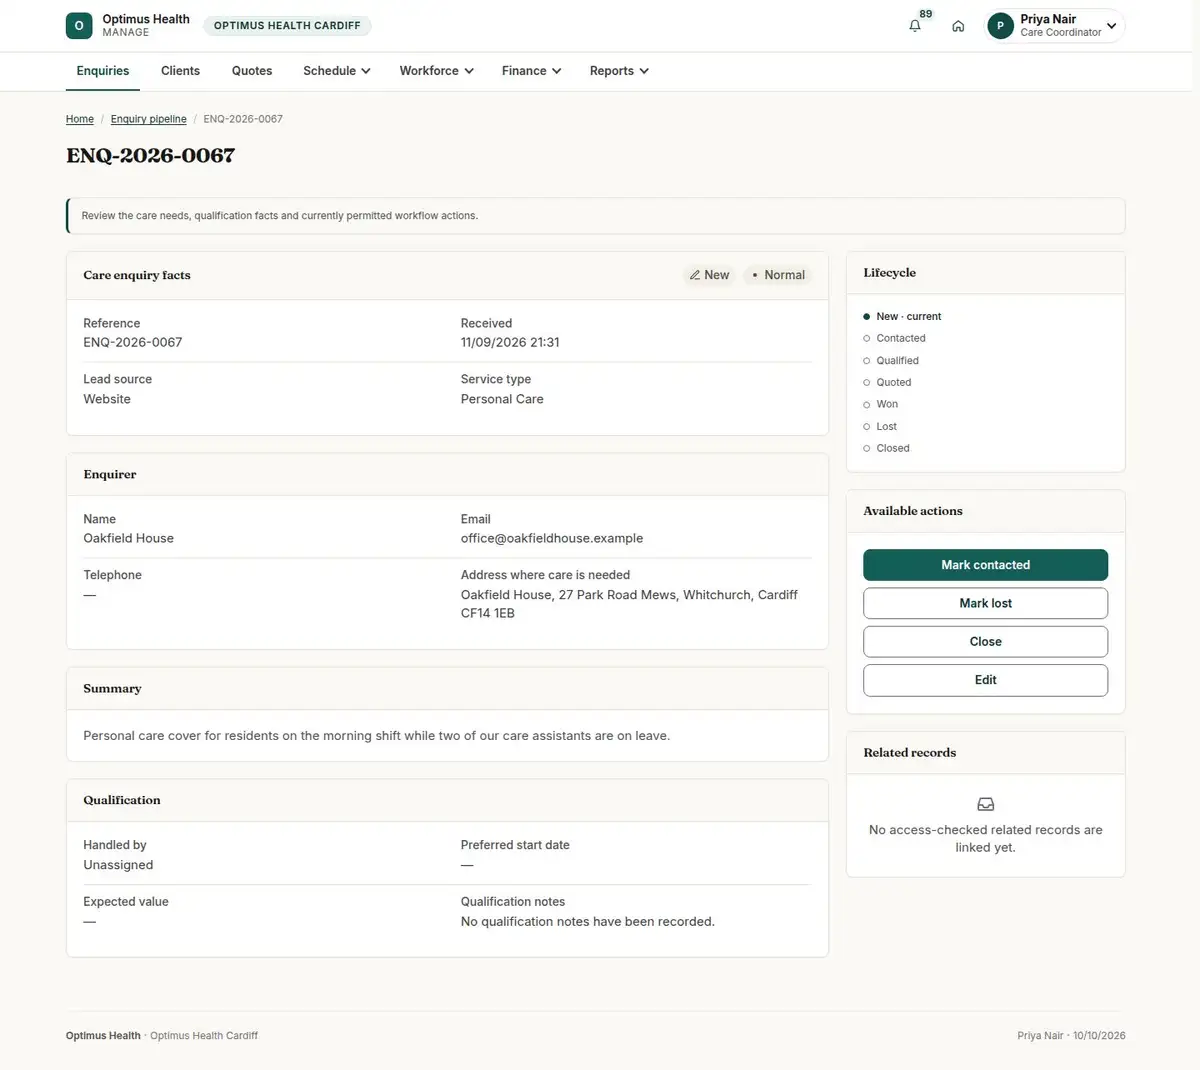Click the Personal Care service type
Viewport: 1200px width, 1070px height.
[x=502, y=399]
